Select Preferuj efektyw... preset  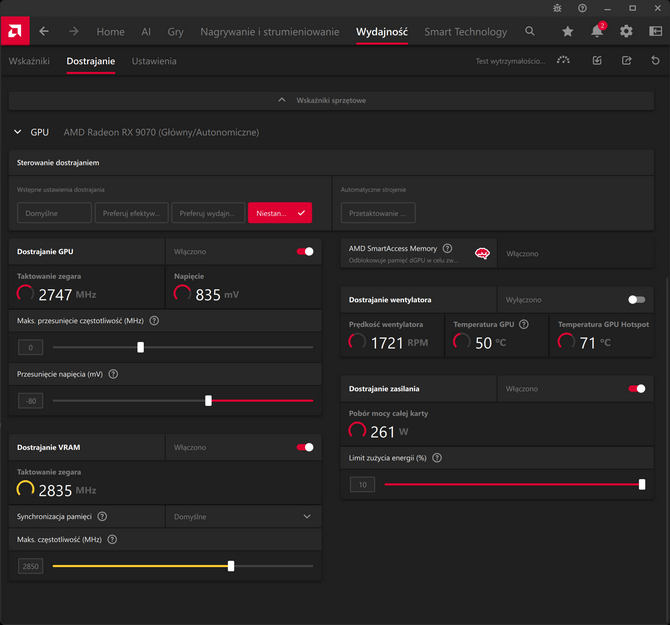tap(131, 213)
